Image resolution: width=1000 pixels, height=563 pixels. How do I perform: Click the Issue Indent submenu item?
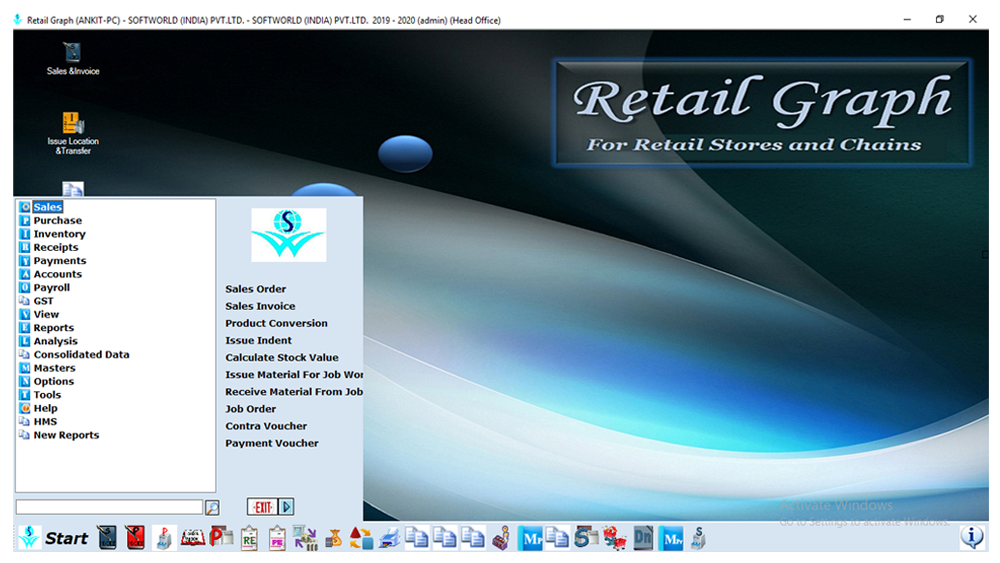[x=258, y=340]
